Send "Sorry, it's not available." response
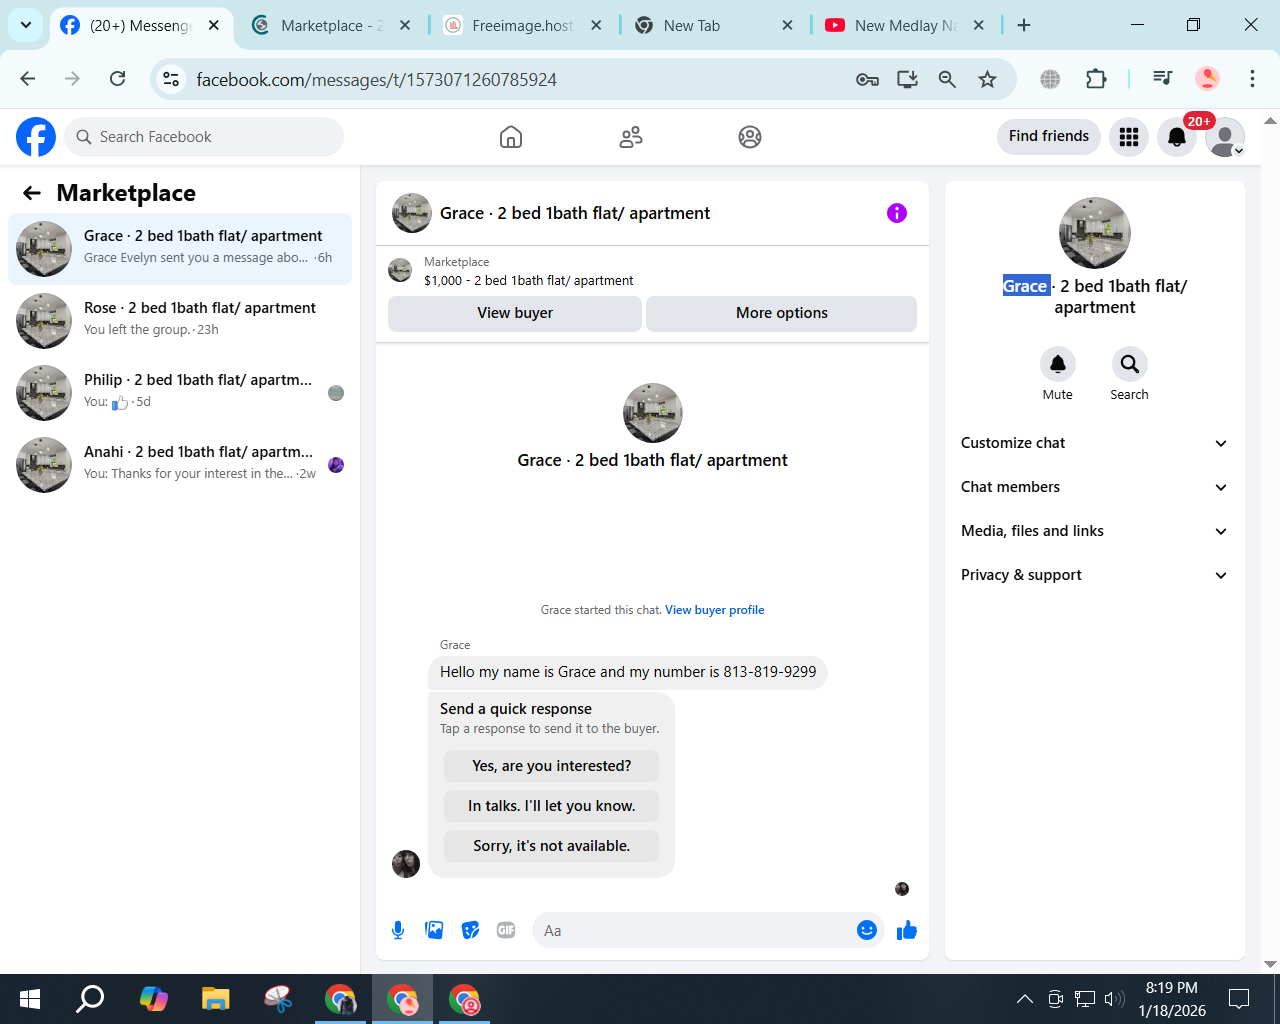The height and width of the screenshot is (1024, 1280). [552, 846]
